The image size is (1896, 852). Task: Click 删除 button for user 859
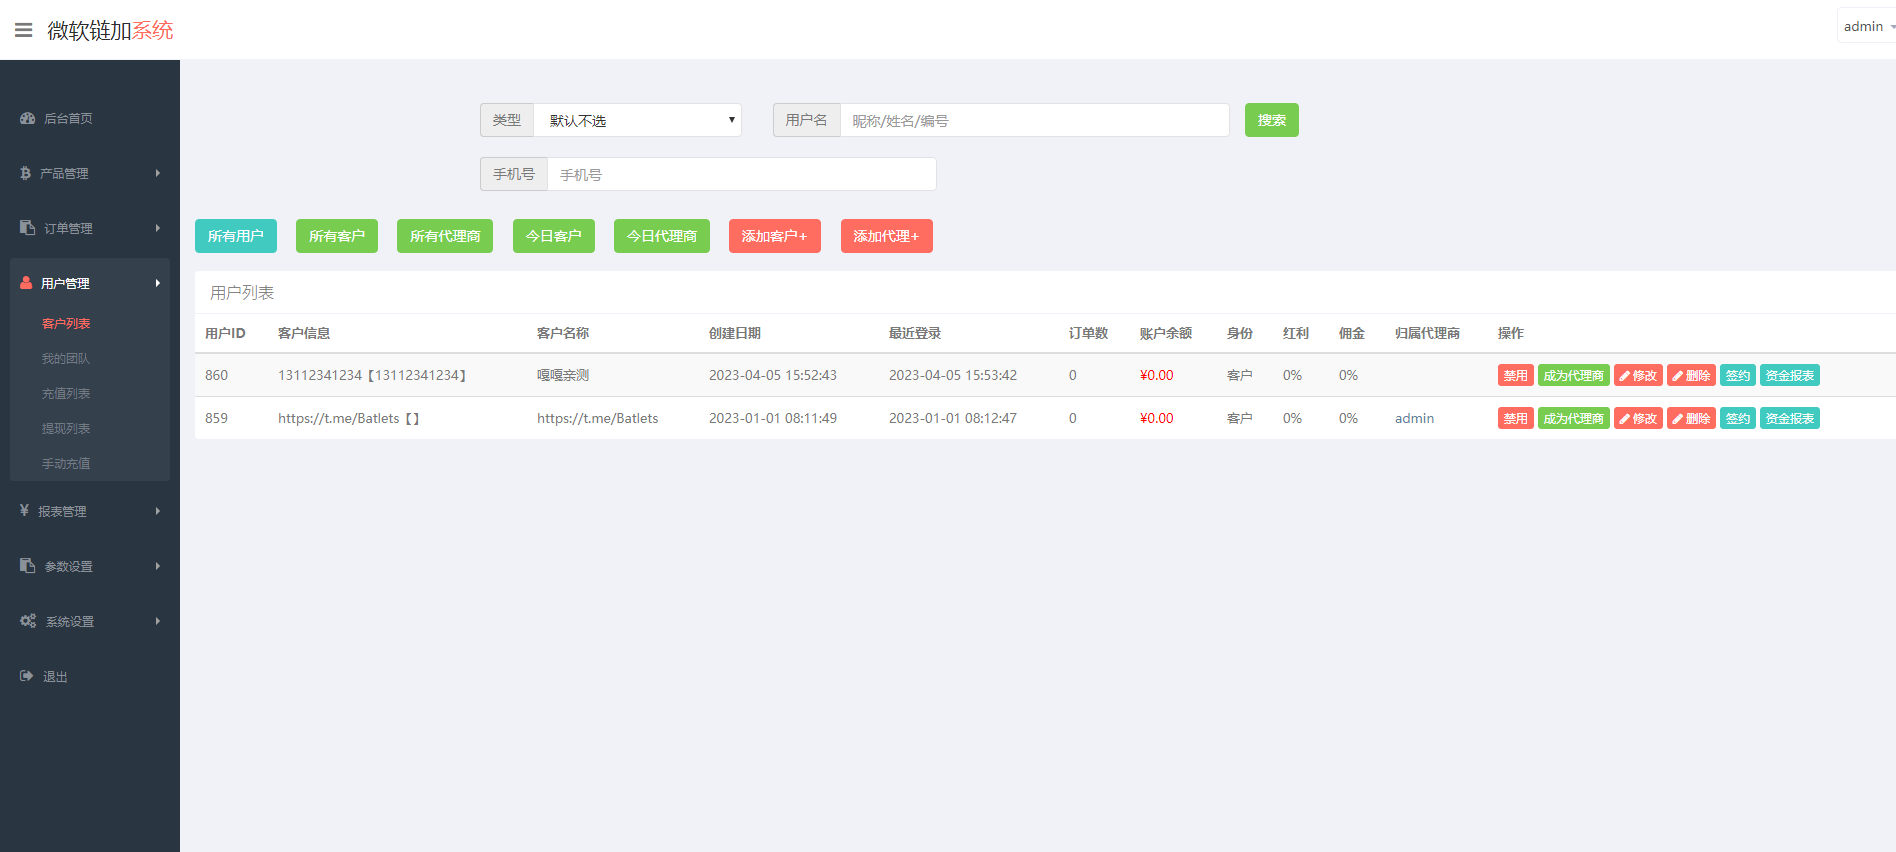(x=1690, y=419)
